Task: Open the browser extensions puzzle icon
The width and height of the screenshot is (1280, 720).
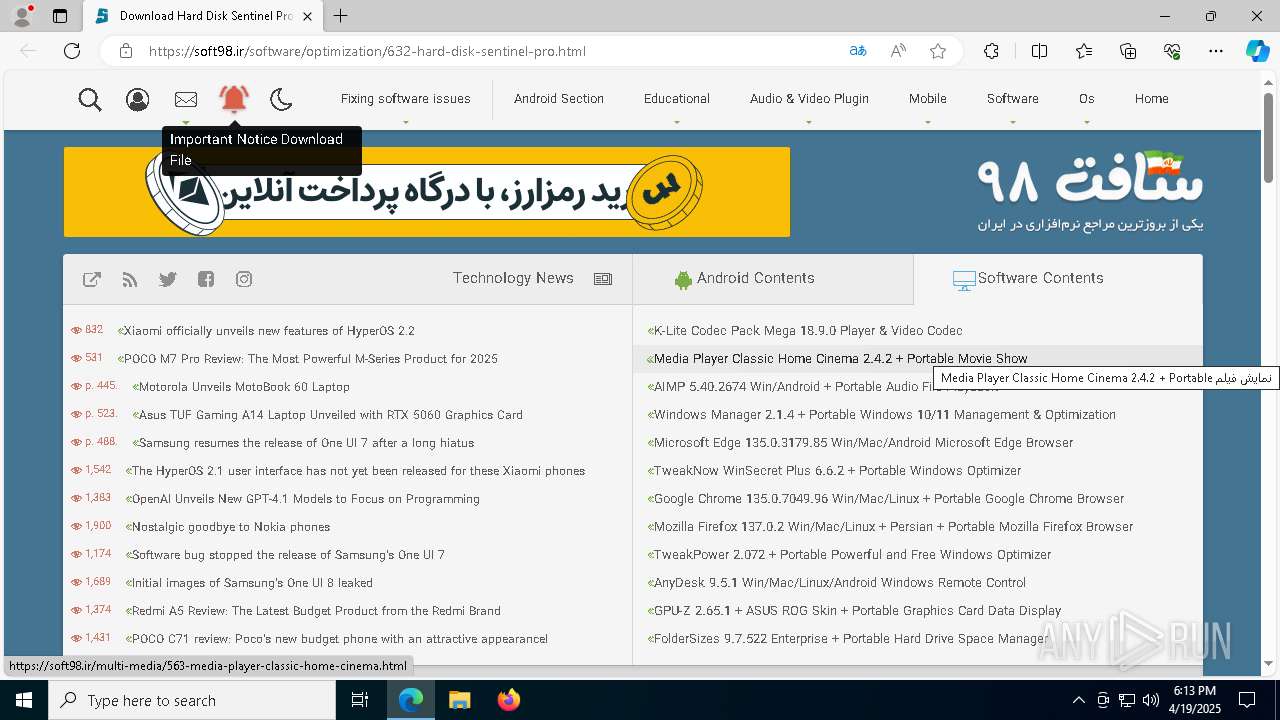Action: coord(991,51)
